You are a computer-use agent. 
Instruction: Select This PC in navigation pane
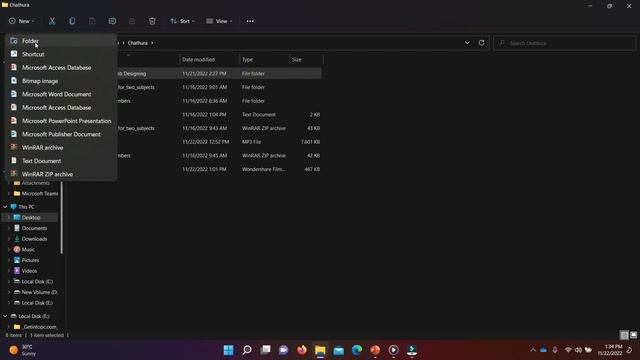click(x=26, y=207)
